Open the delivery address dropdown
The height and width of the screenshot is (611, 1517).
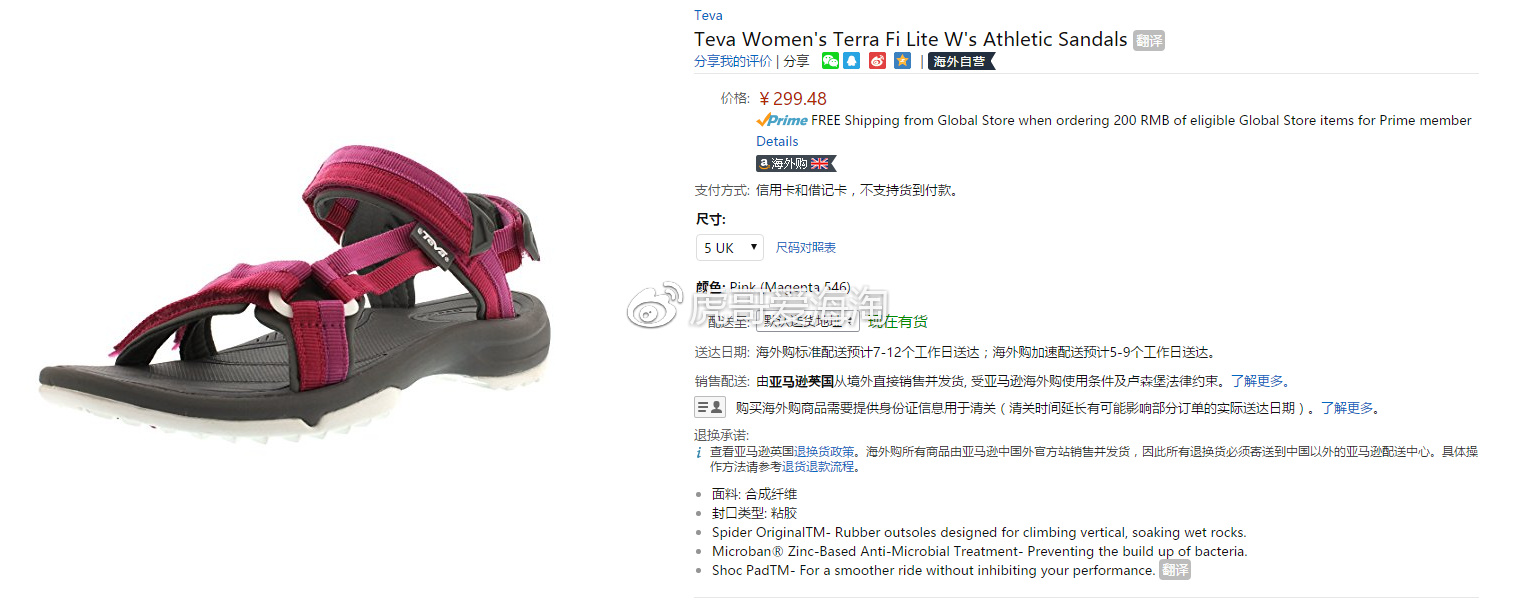[807, 321]
